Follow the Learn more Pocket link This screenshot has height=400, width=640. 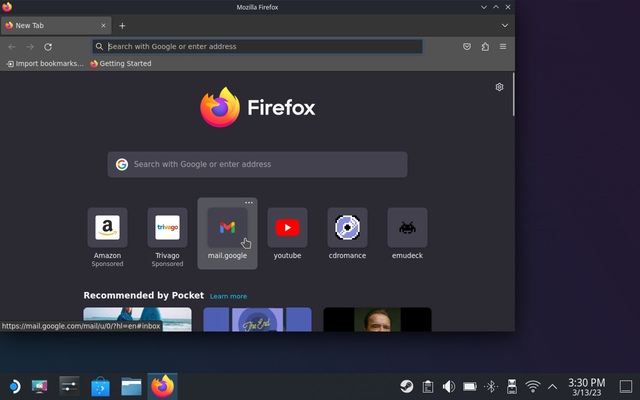tap(228, 296)
